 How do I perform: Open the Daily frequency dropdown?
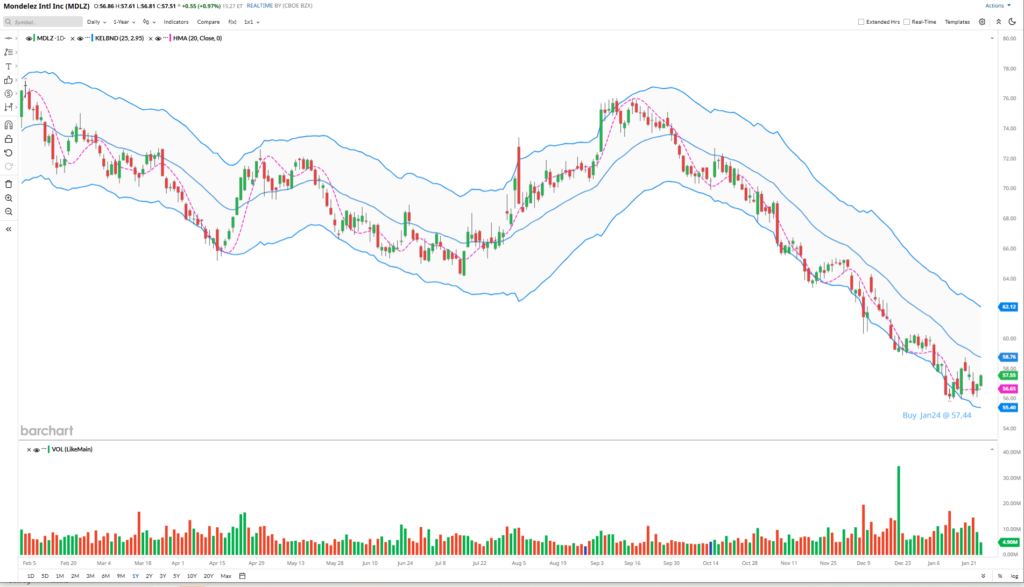[x=96, y=21]
